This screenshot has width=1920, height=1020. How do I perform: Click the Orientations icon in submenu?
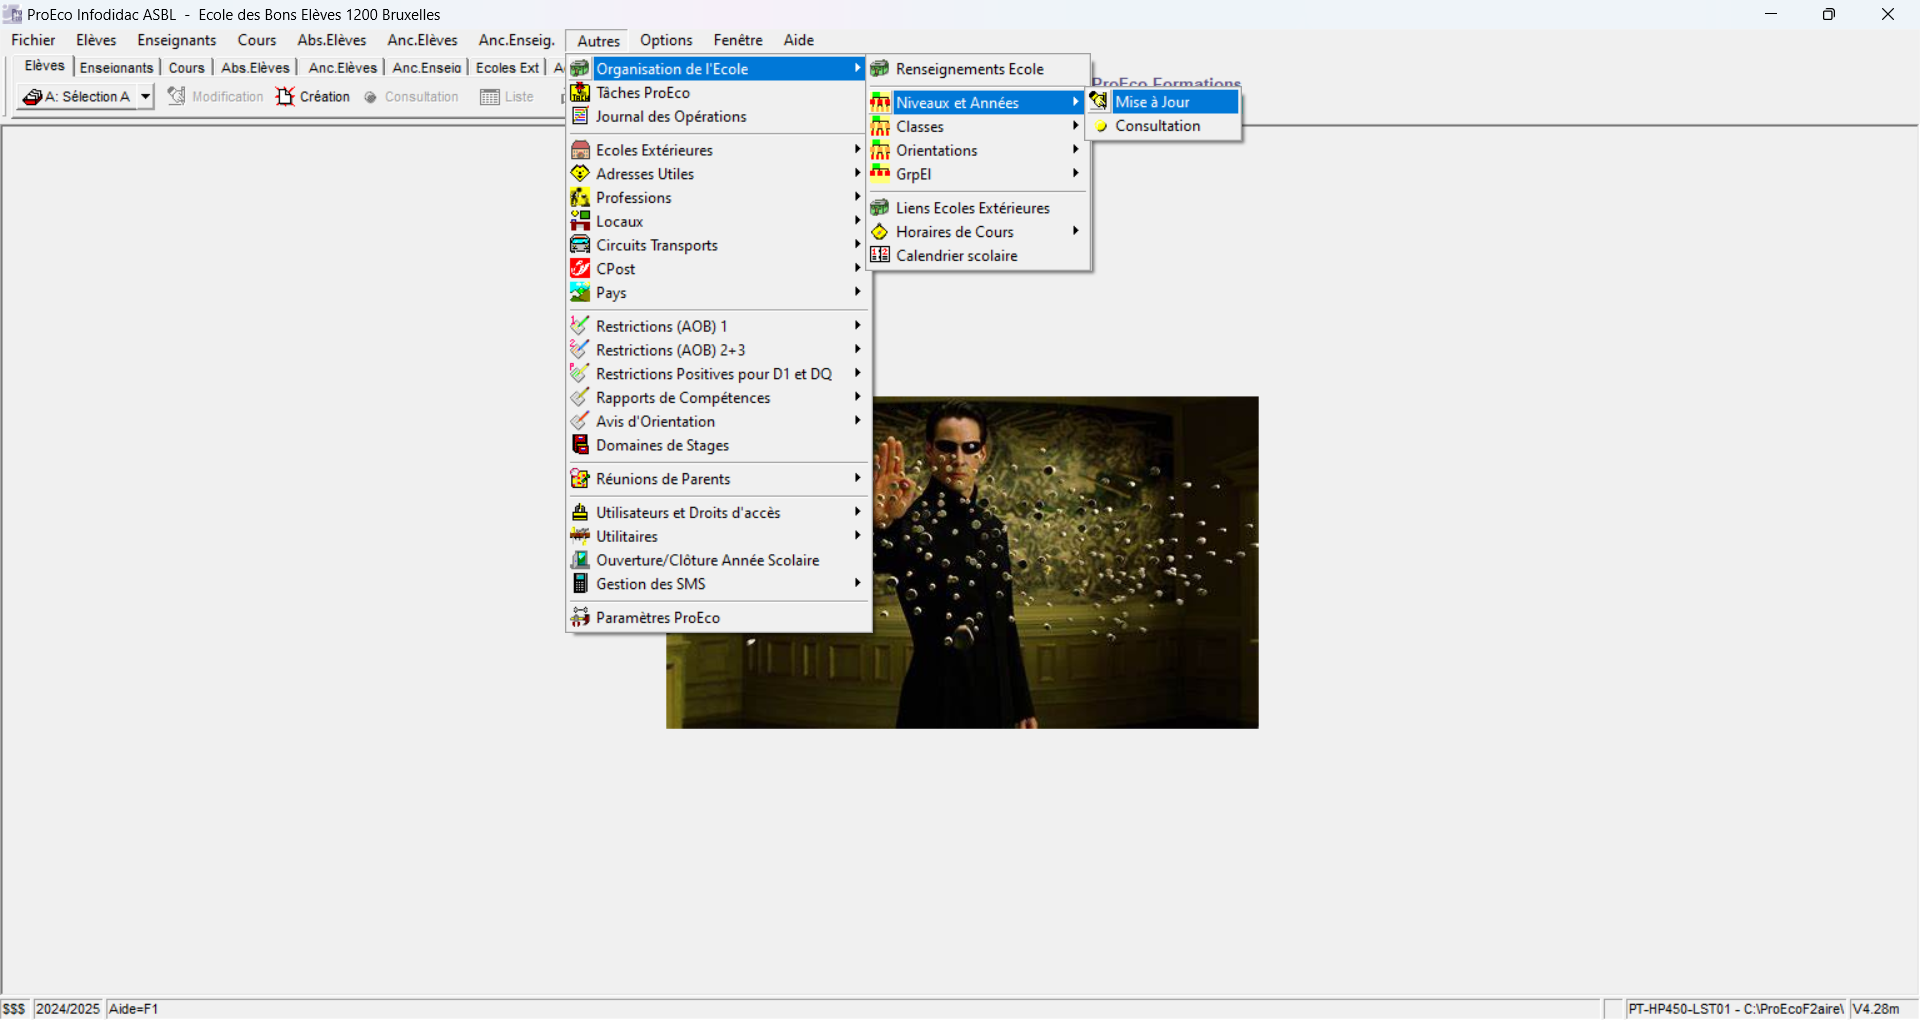point(880,150)
